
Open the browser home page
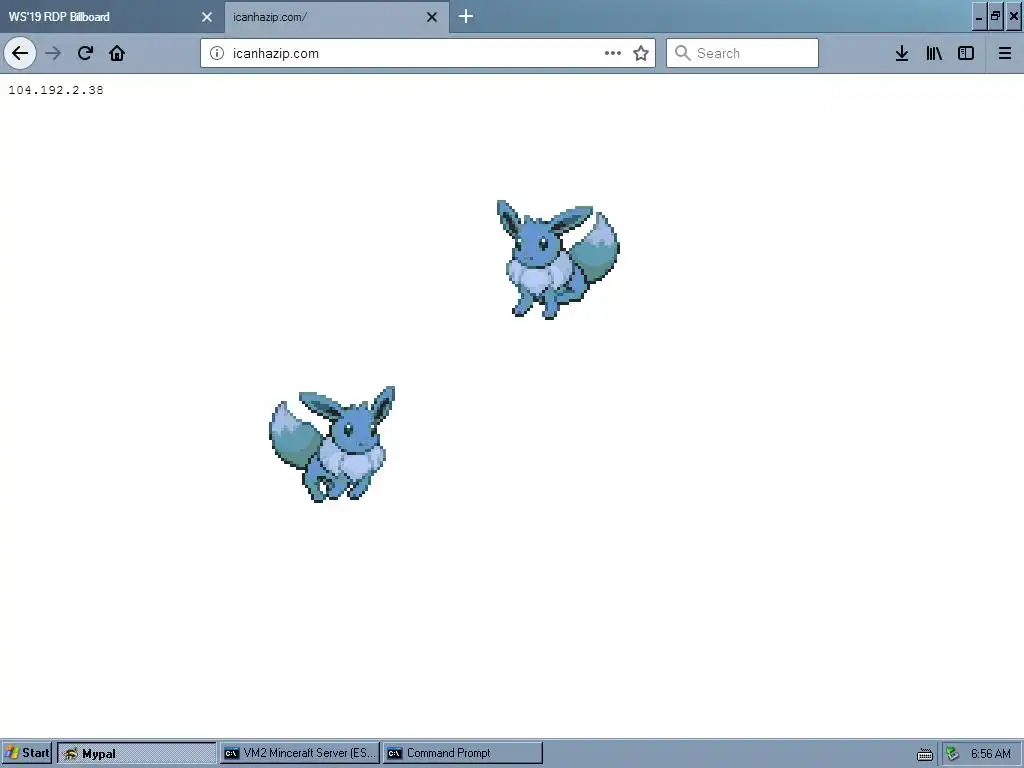tap(117, 53)
